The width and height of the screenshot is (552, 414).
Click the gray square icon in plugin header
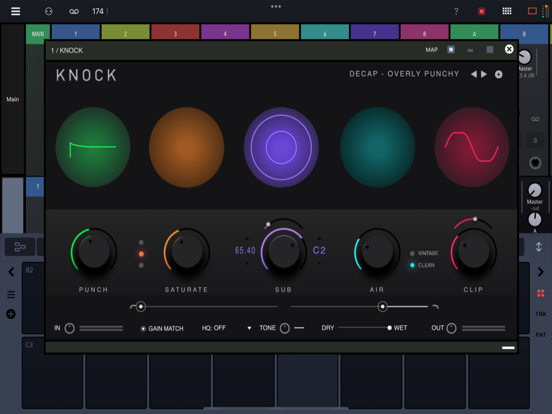point(490,50)
